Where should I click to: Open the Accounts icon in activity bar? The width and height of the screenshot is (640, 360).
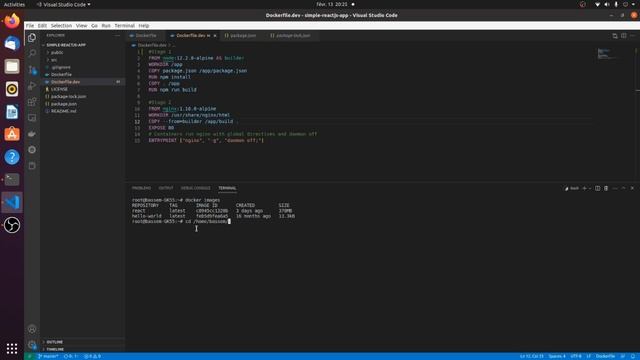pos(32,329)
